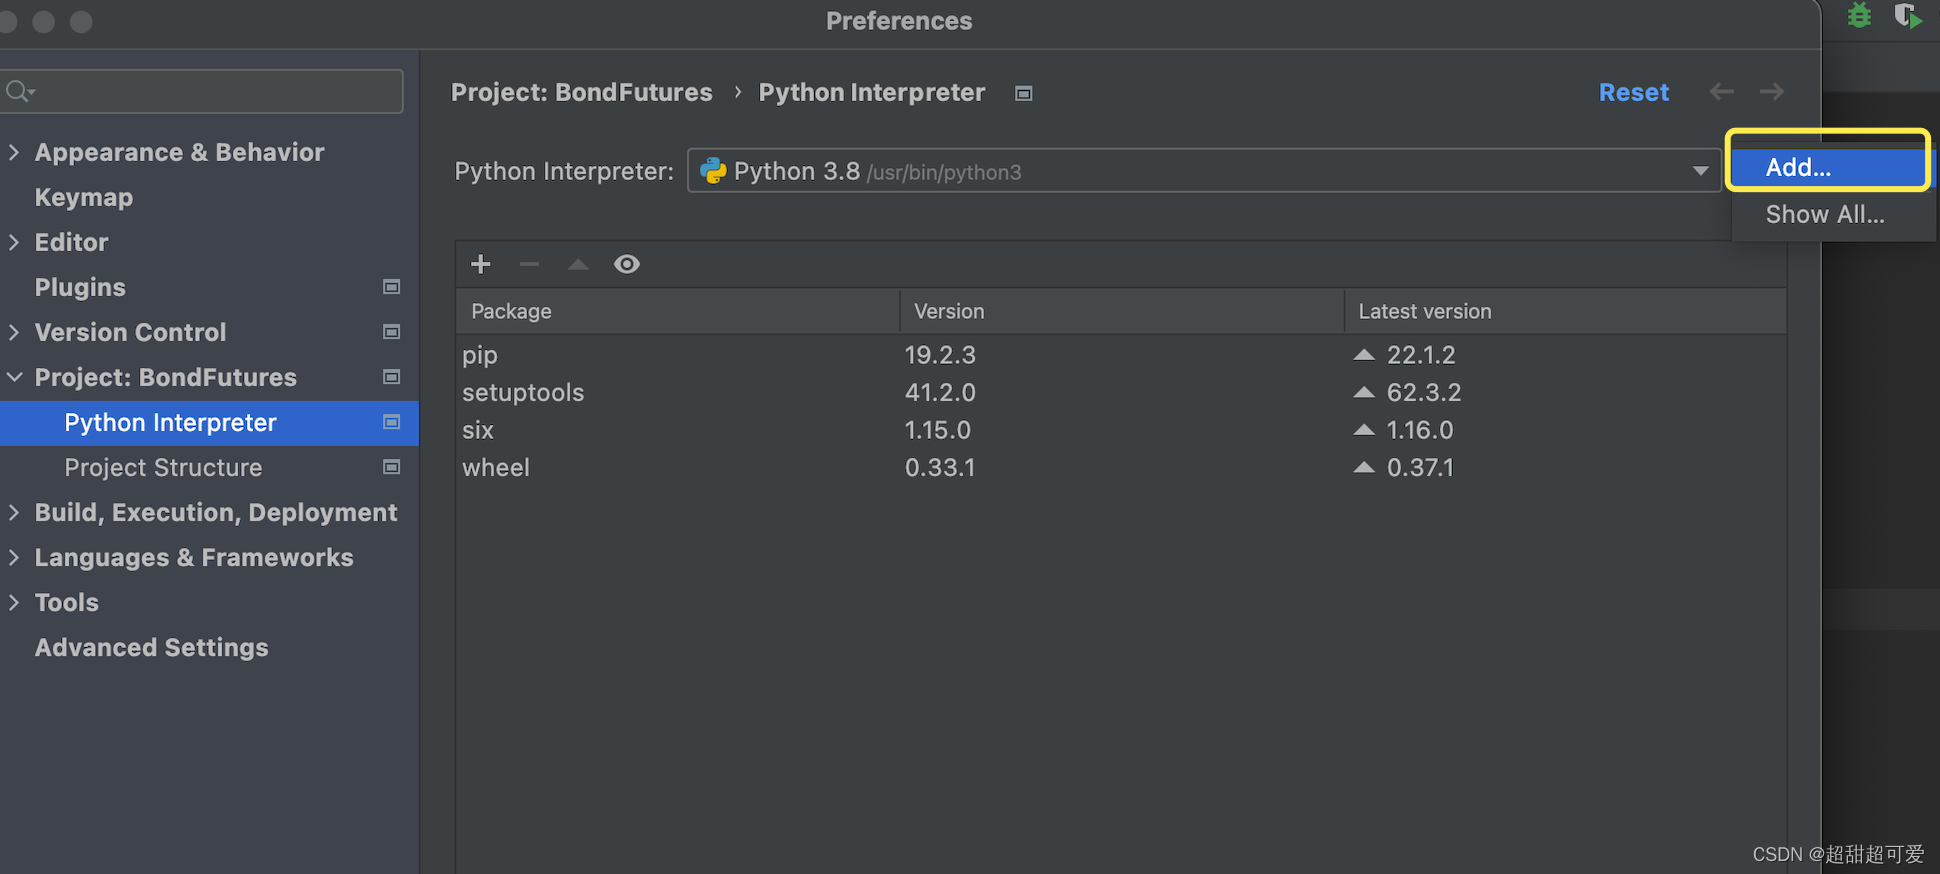The height and width of the screenshot is (874, 1940).
Task: Click version 0.33.1 cell
Action: point(939,467)
